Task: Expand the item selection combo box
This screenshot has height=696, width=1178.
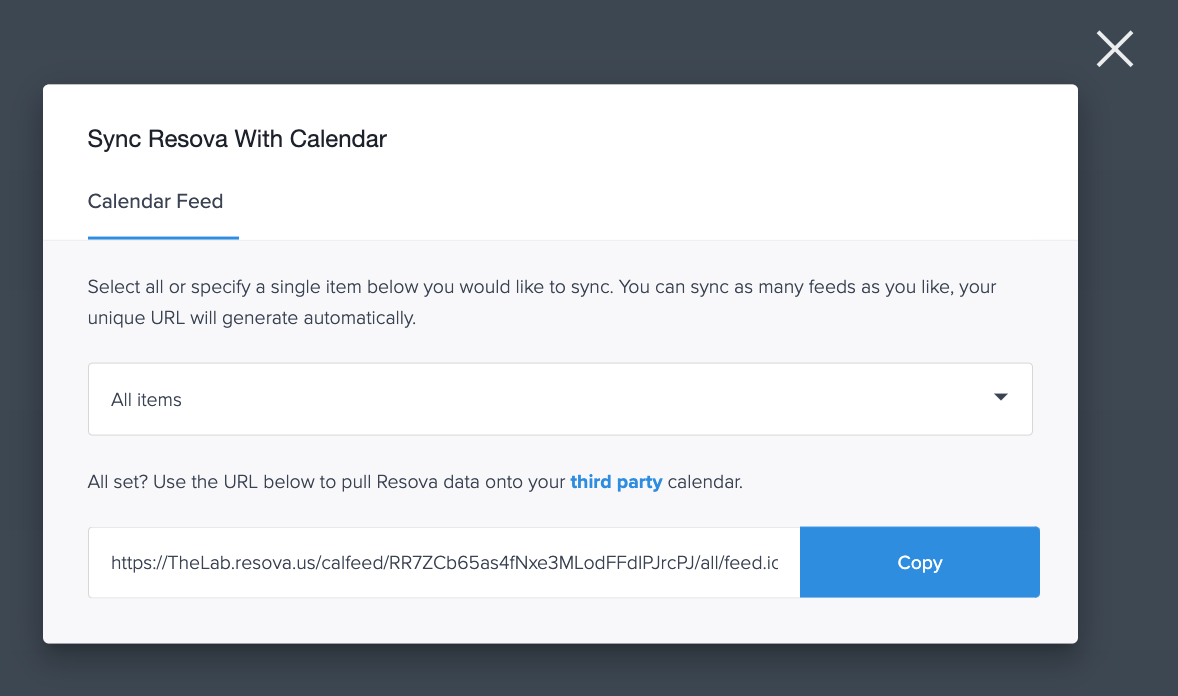Action: tap(560, 397)
